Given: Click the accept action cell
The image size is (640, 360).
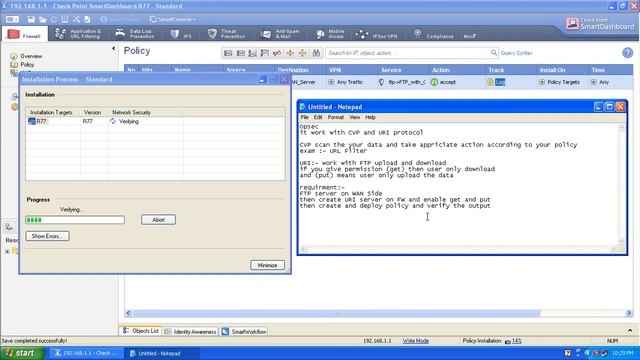Looking at the screenshot, I should pyautogui.click(x=444, y=82).
